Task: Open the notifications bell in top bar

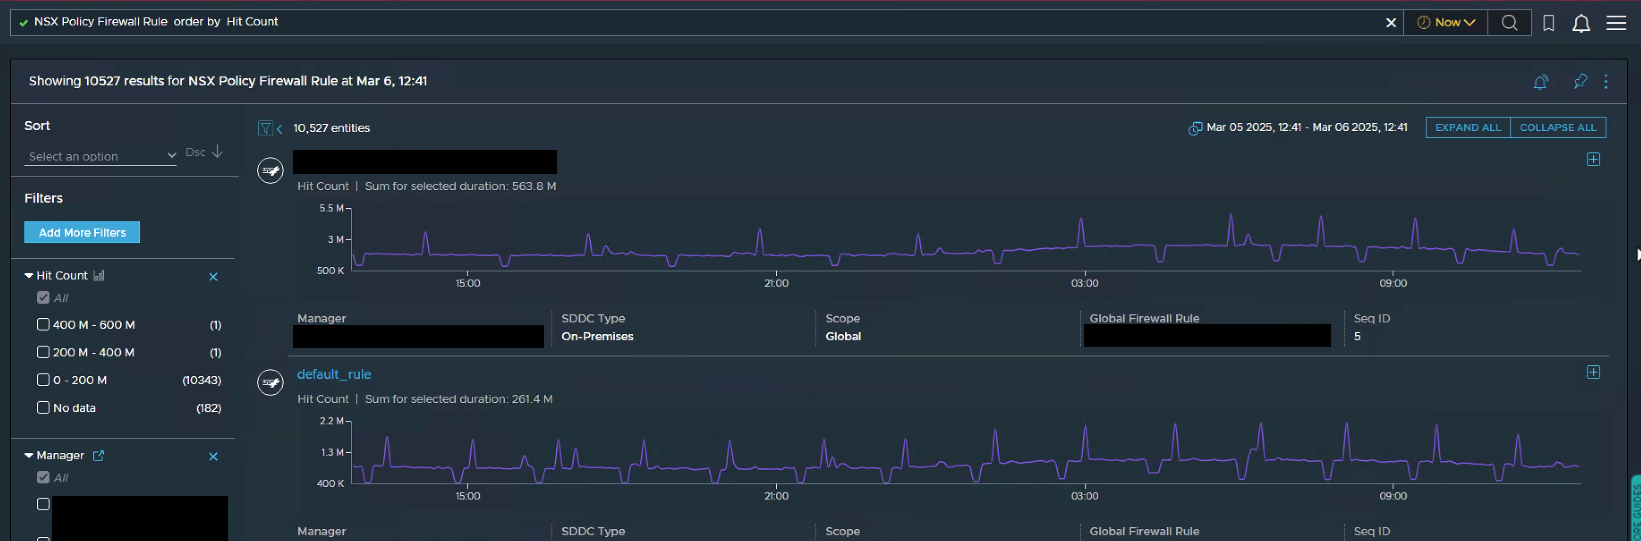Action: (x=1581, y=22)
